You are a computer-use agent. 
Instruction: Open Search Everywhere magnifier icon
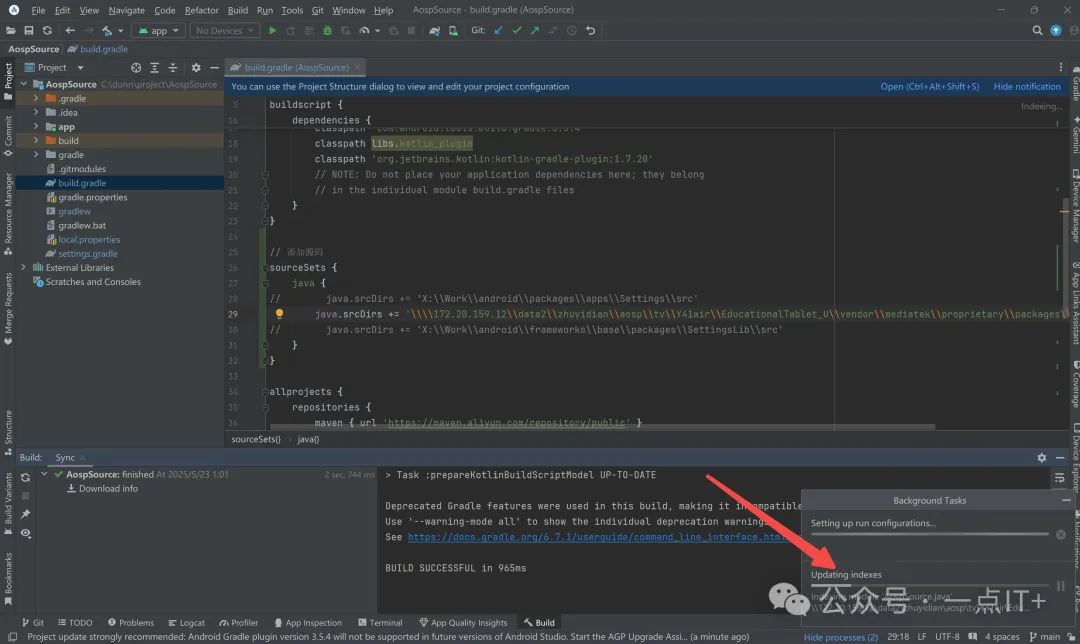click(x=1037, y=30)
